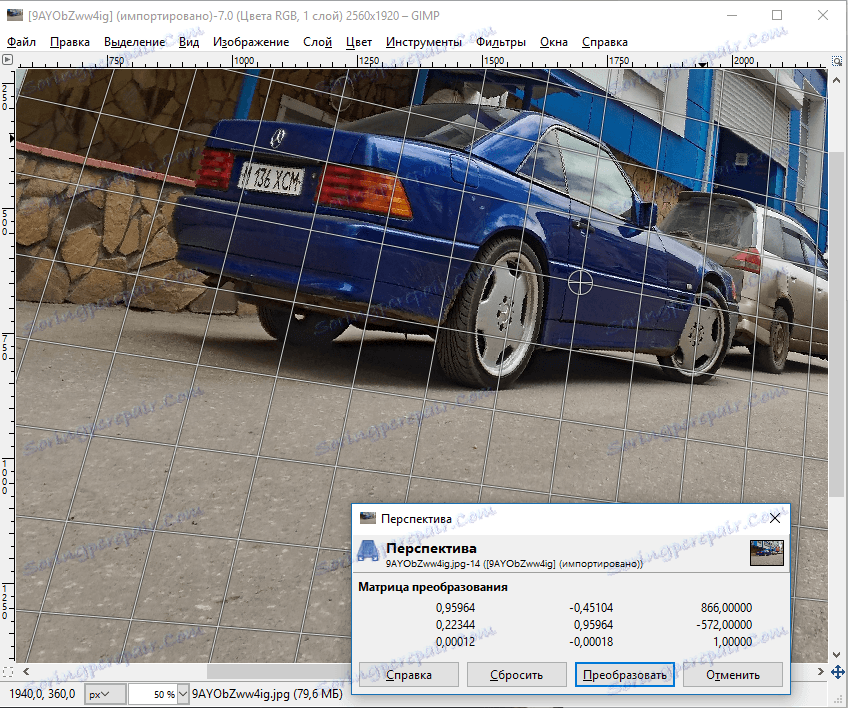Click the navigation cross icon at bottom right
This screenshot has height=708, width=848.
click(837, 672)
